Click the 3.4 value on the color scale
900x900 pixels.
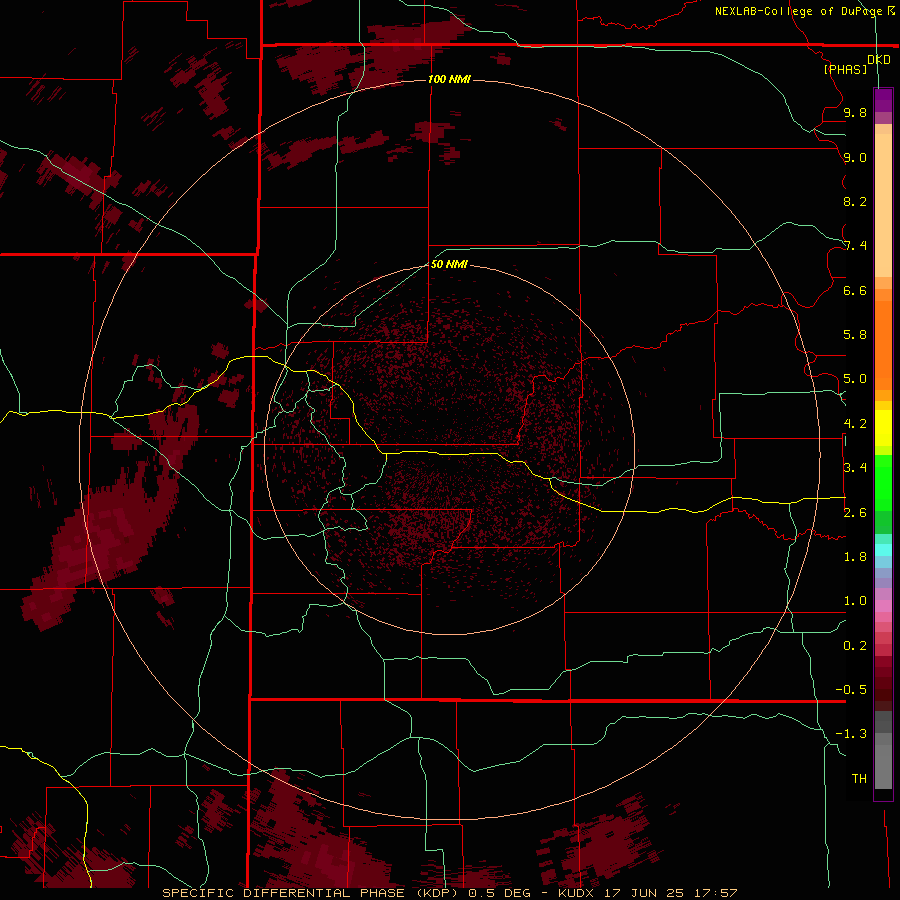855,468
